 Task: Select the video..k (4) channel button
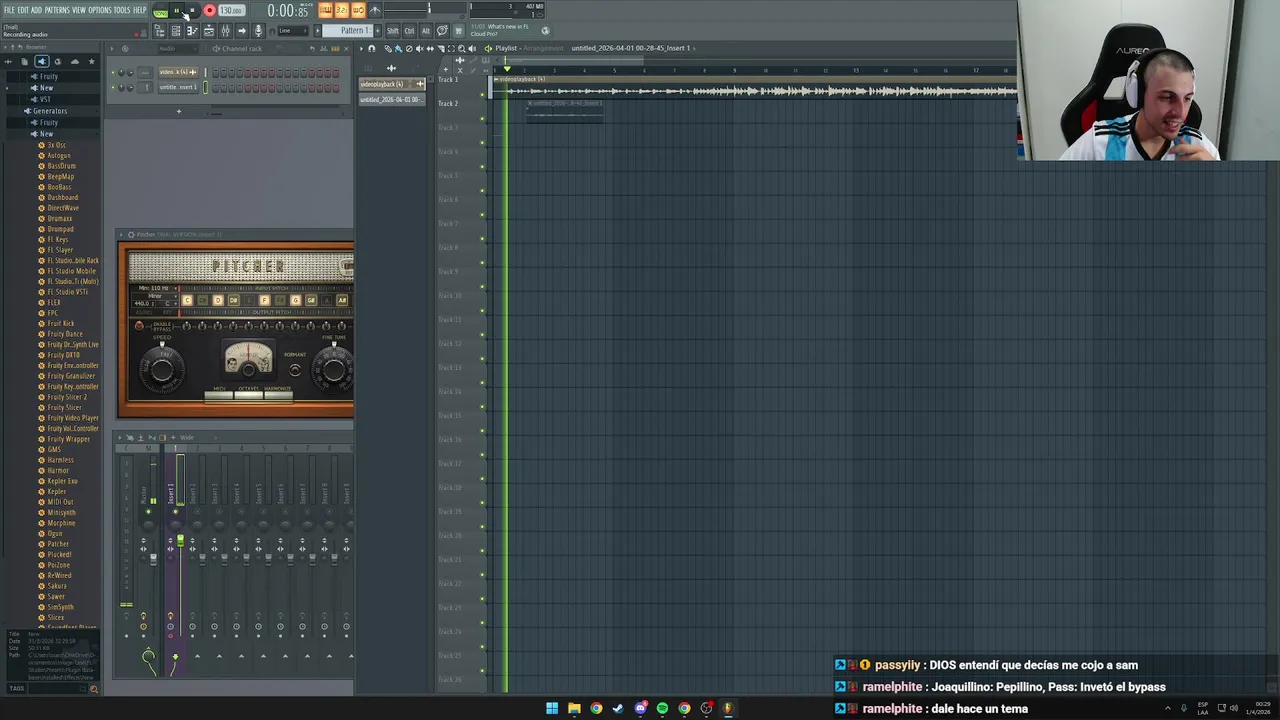coord(178,72)
